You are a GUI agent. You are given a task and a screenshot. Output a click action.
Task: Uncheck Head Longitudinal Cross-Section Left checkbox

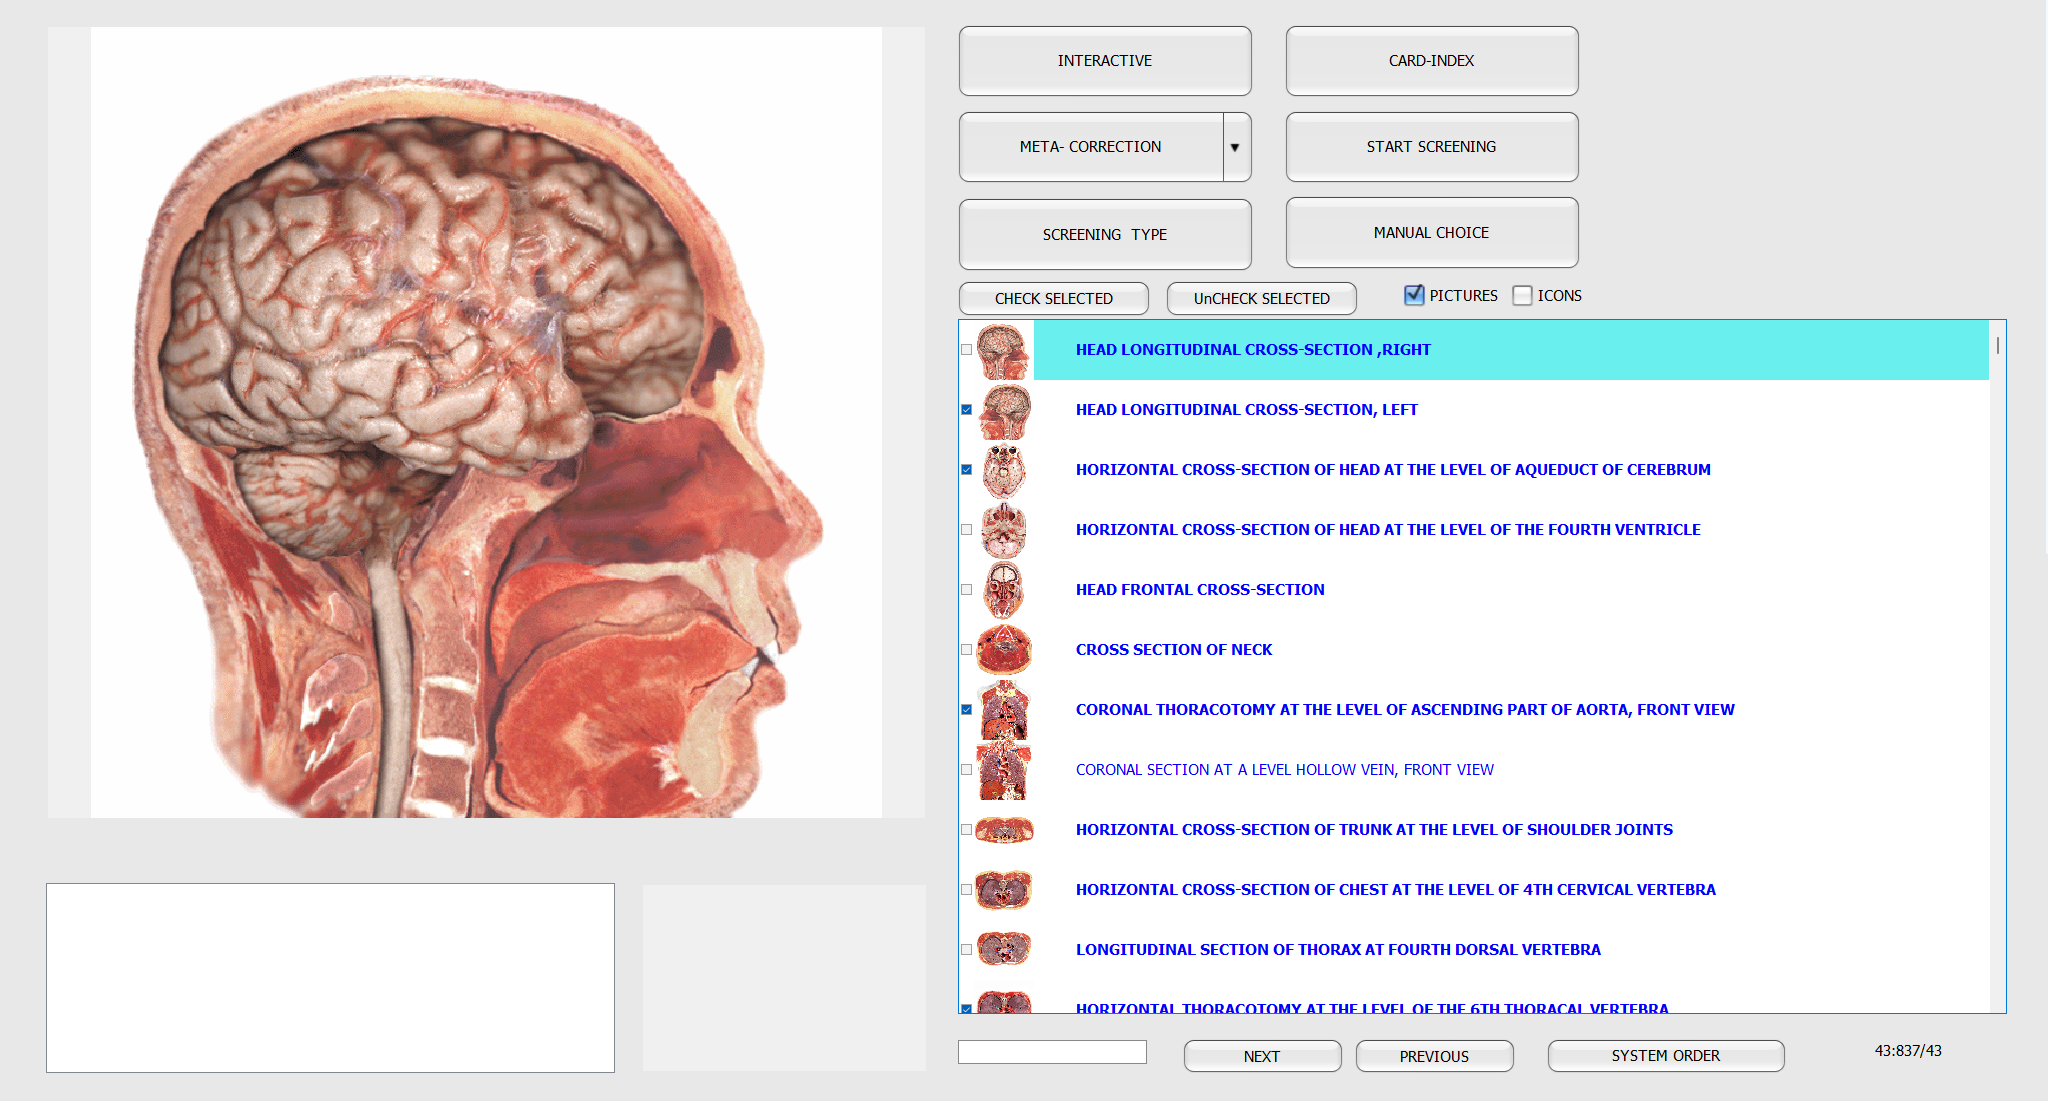(x=967, y=410)
